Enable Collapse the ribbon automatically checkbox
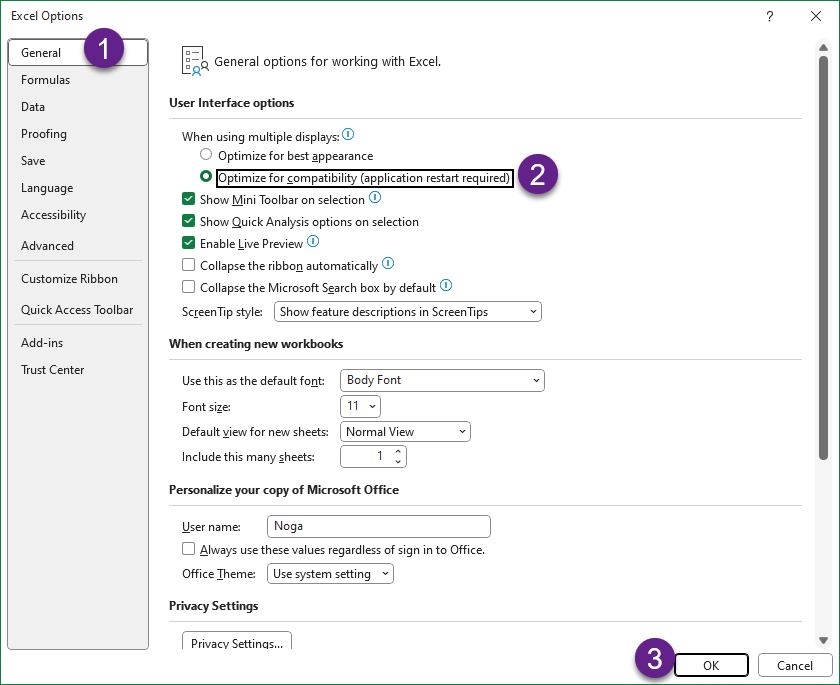 point(188,266)
